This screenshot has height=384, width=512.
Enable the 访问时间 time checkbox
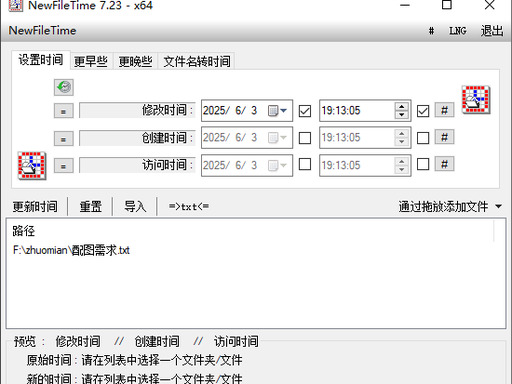click(x=423, y=164)
